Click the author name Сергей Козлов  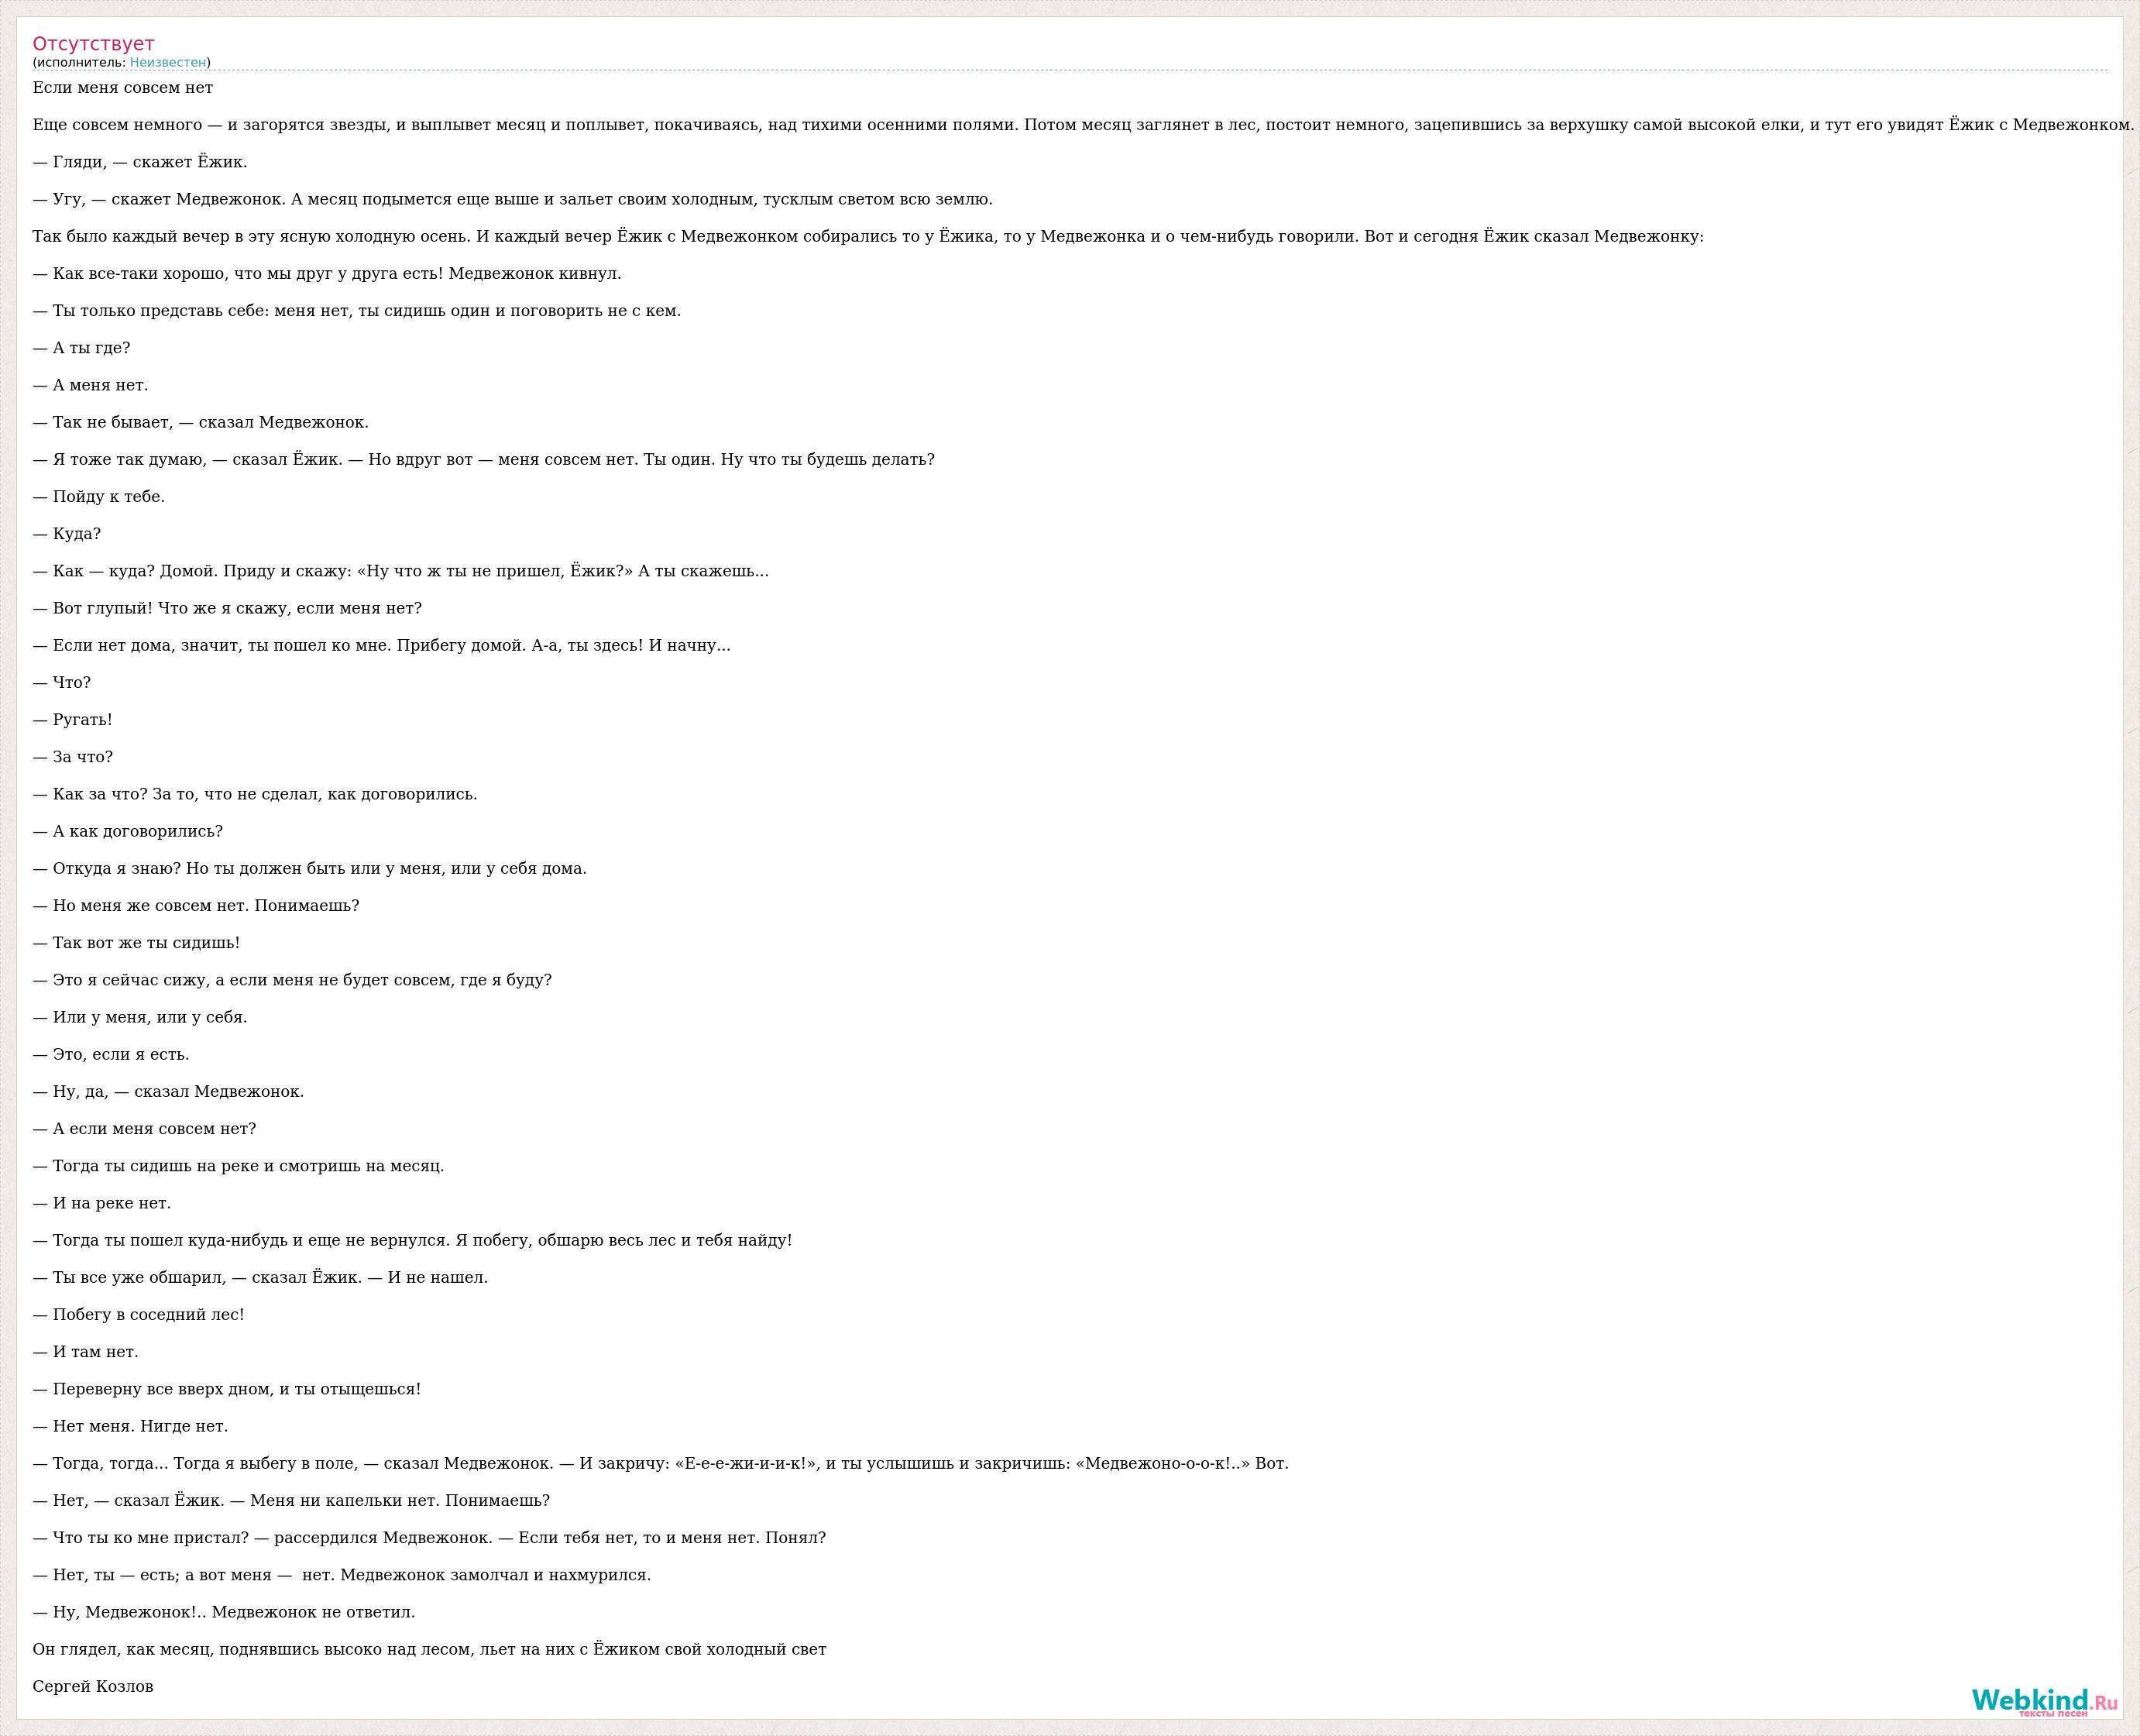click(x=93, y=1687)
